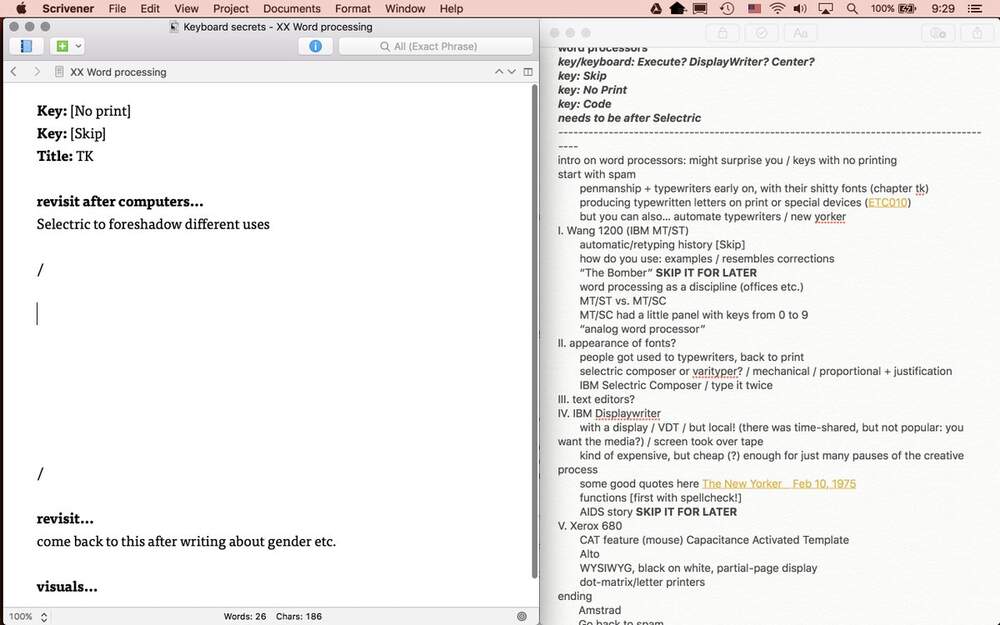The width and height of the screenshot is (1000, 625).
Task: Toggle the Scrivener binder sidebar icon
Action: click(26, 46)
